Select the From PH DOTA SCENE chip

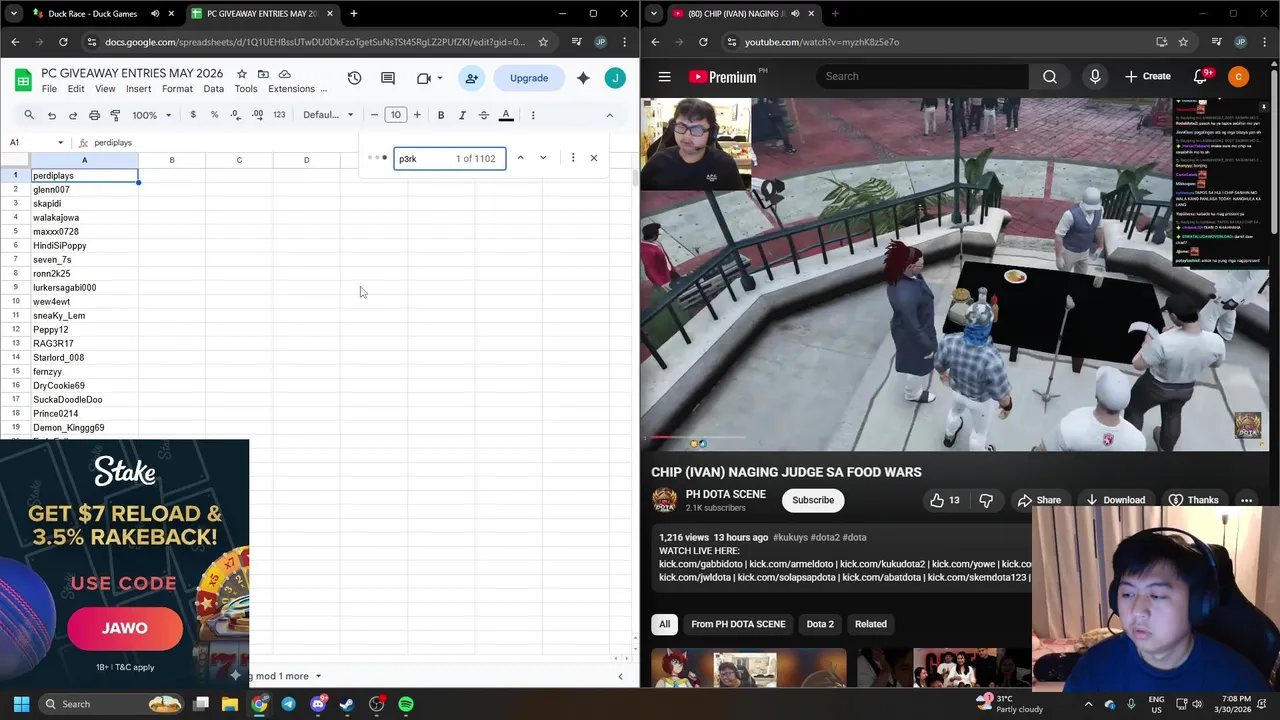click(738, 624)
